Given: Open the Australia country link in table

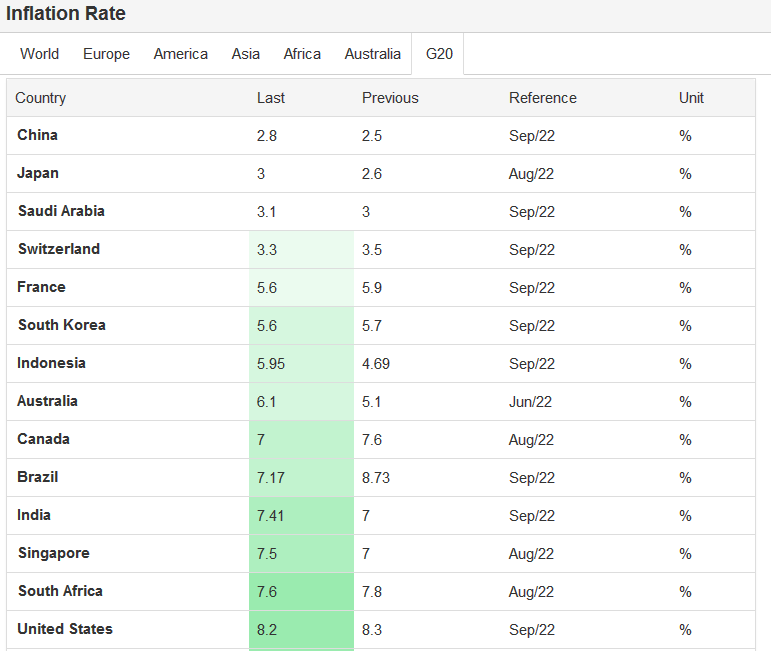Looking at the screenshot, I should (47, 401).
